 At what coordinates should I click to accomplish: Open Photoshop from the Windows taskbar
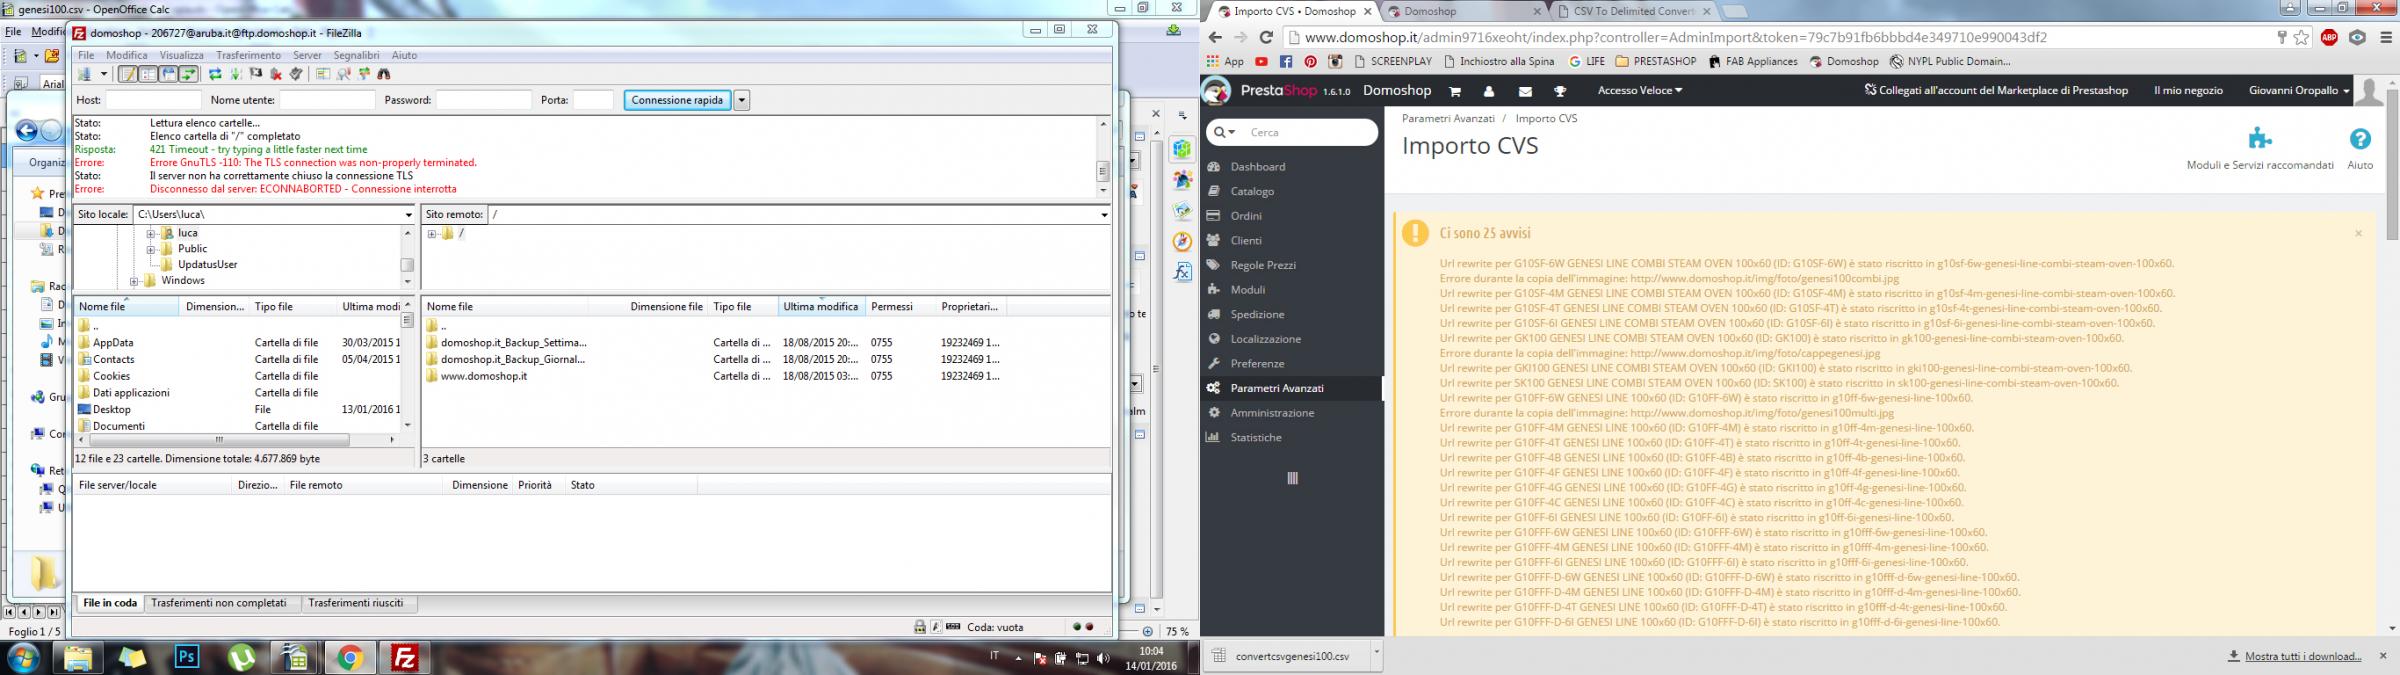click(187, 657)
